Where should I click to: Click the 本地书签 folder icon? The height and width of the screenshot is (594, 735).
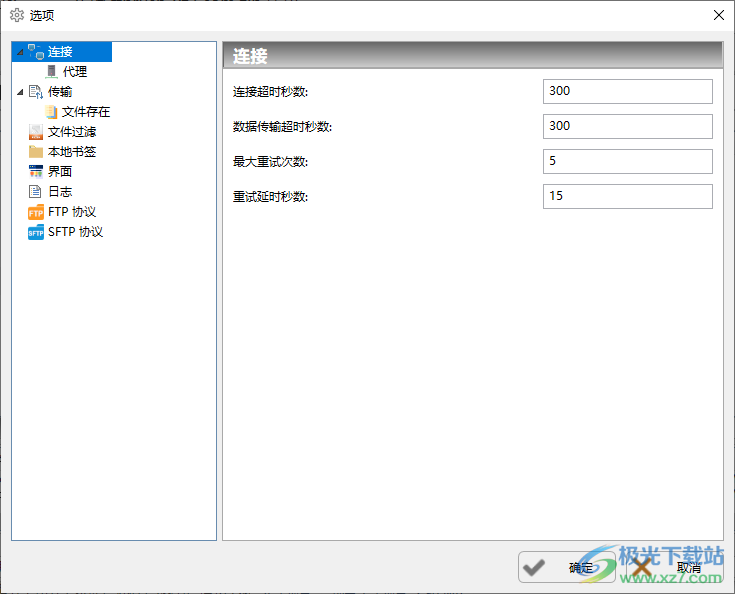pyautogui.click(x=36, y=152)
